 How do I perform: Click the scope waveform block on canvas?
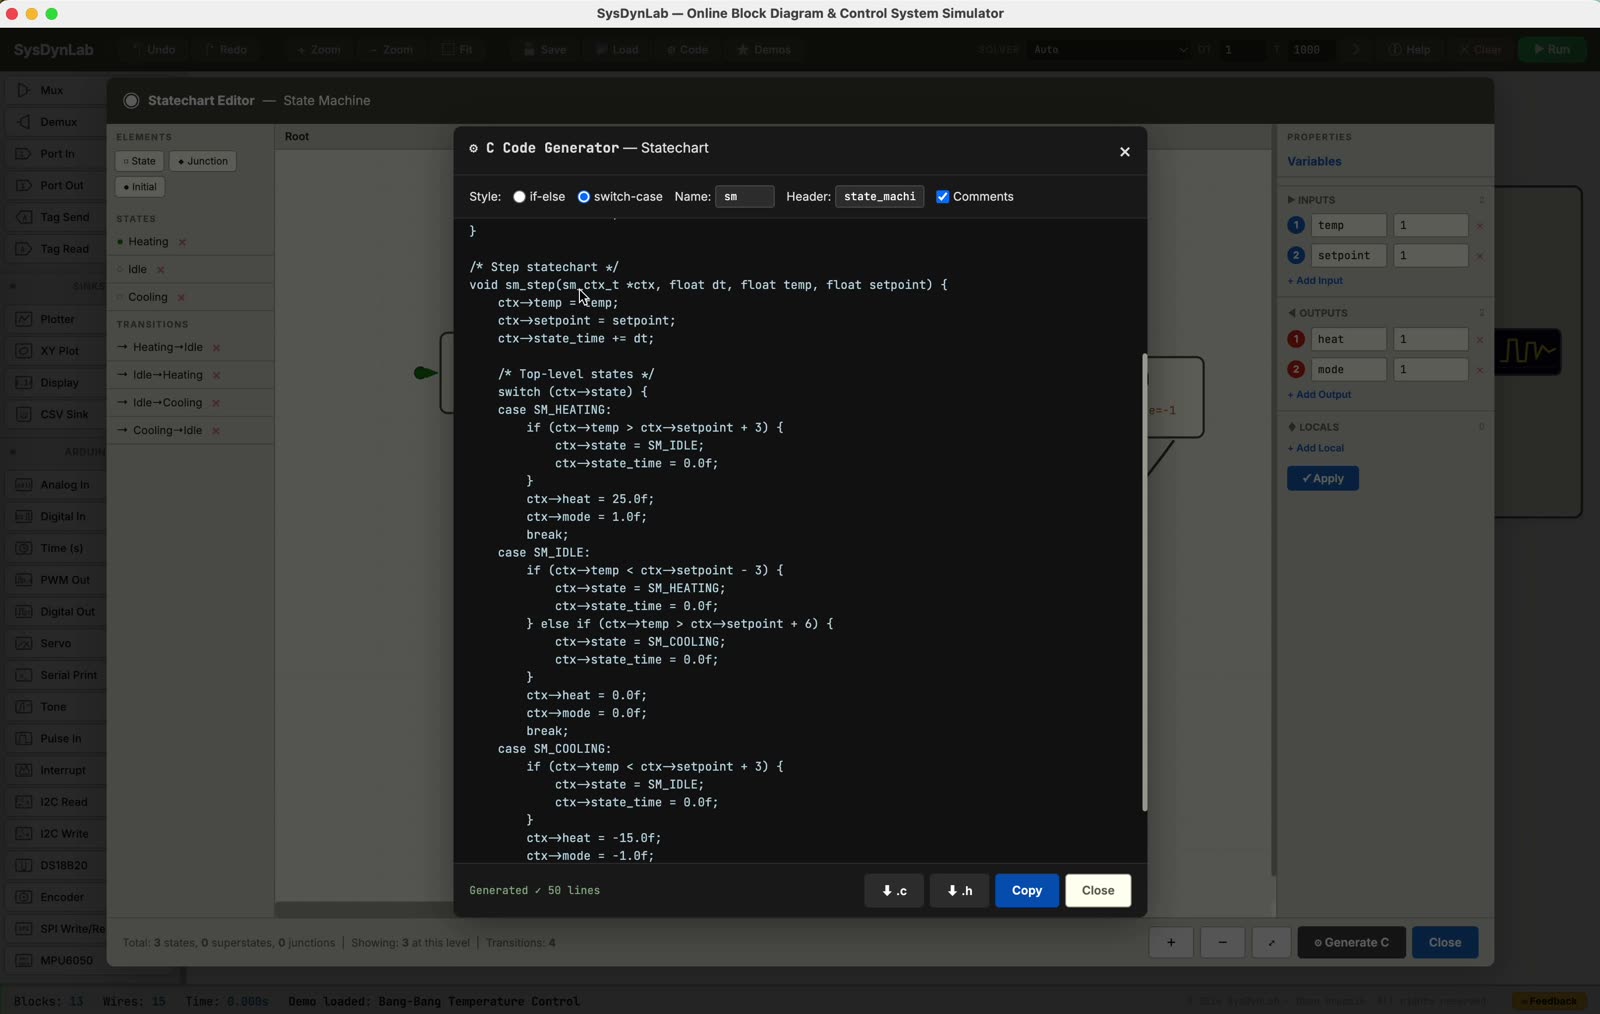click(1528, 352)
